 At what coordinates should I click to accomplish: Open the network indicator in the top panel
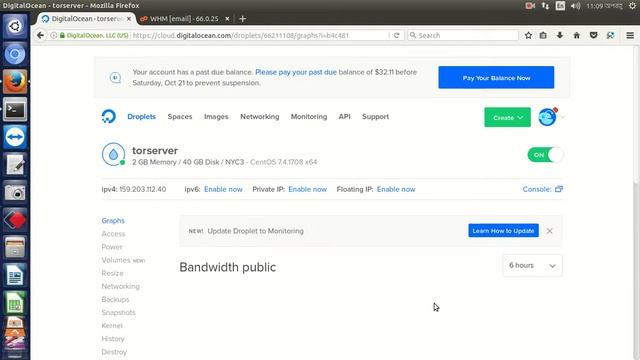545,6
